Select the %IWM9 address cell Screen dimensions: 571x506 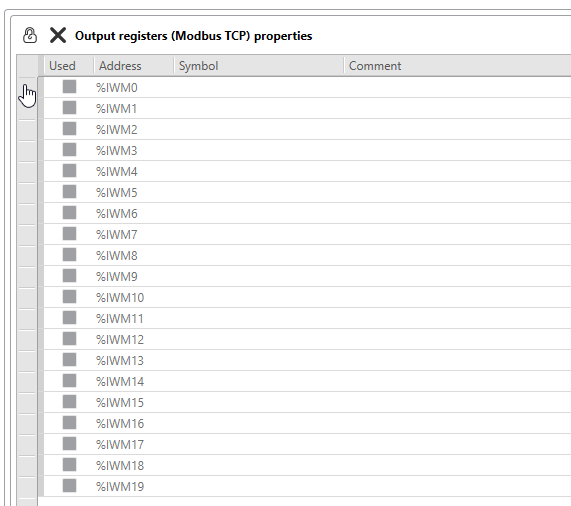pos(134,276)
